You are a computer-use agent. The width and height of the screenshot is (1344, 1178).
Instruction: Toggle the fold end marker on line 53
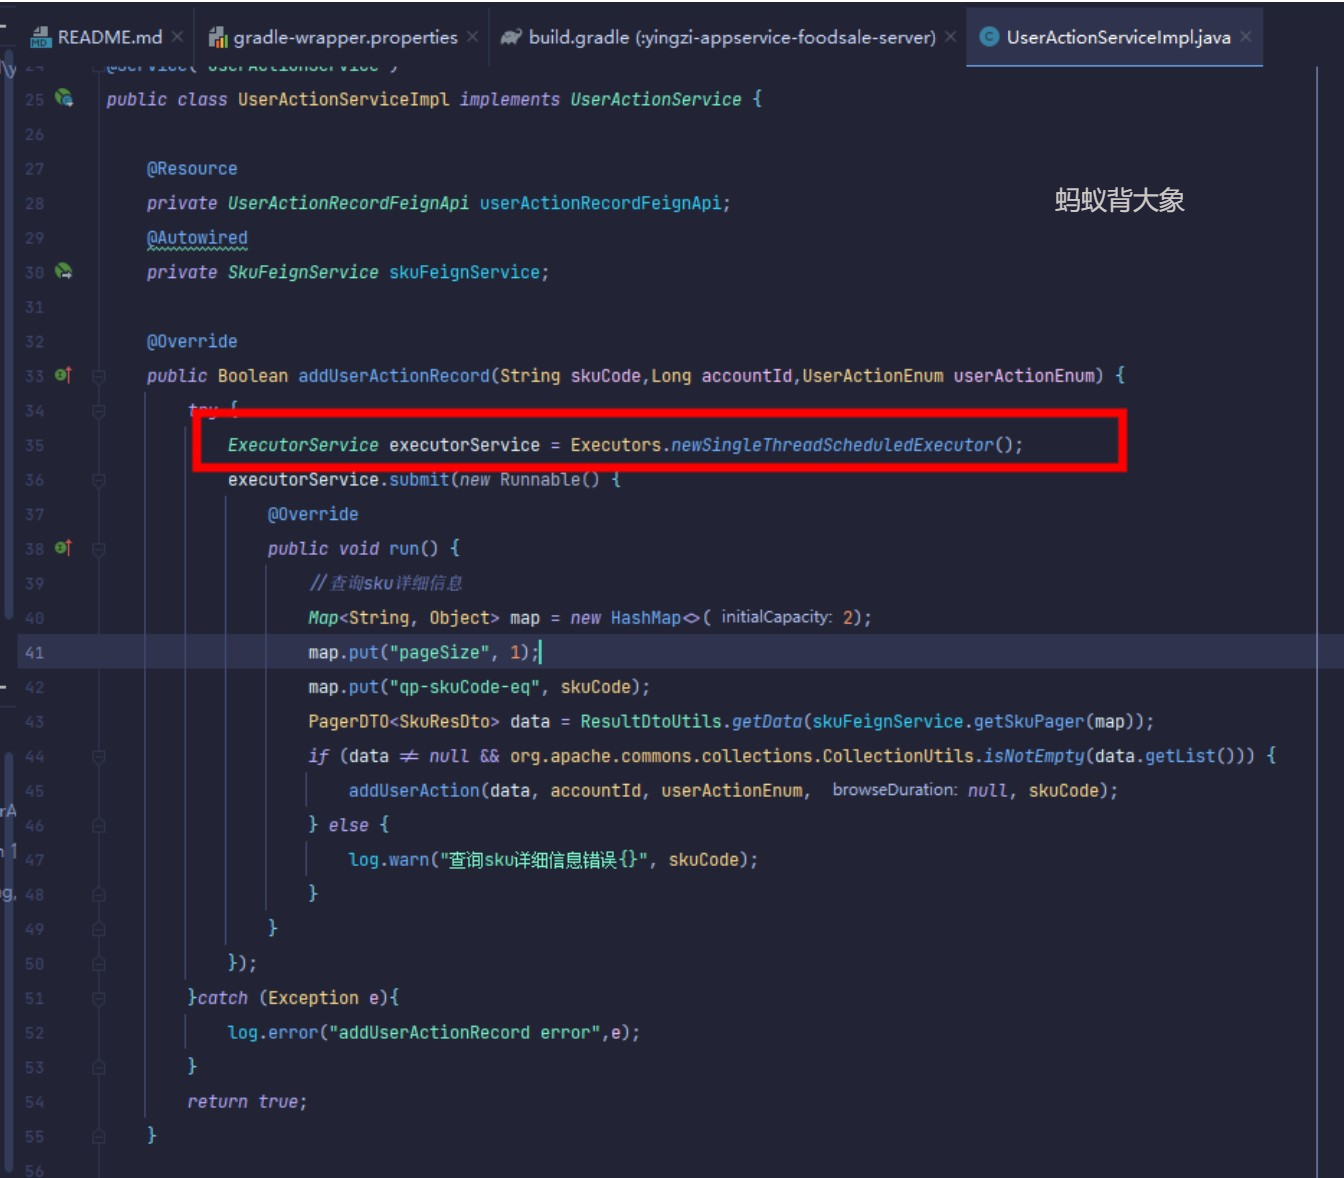click(99, 1068)
